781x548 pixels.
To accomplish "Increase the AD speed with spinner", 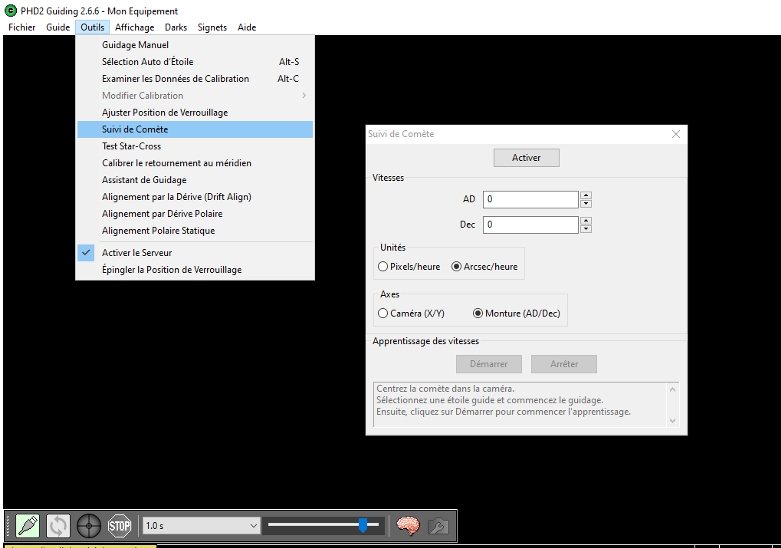I will (586, 195).
